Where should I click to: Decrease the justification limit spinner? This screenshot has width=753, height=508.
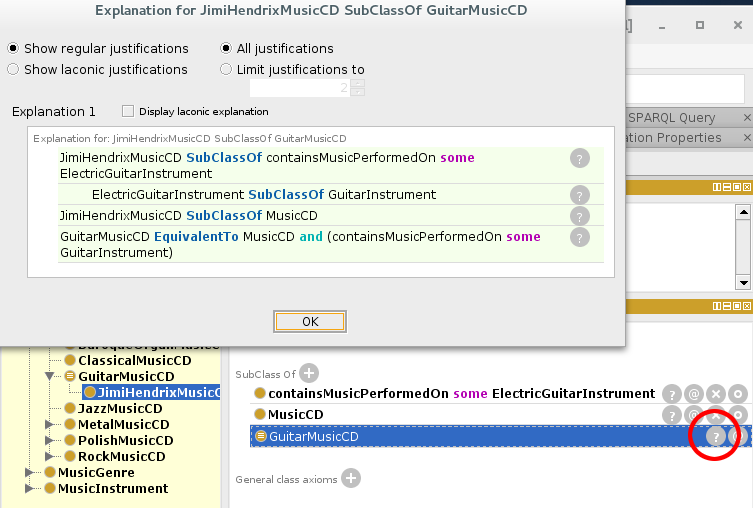tap(357, 92)
